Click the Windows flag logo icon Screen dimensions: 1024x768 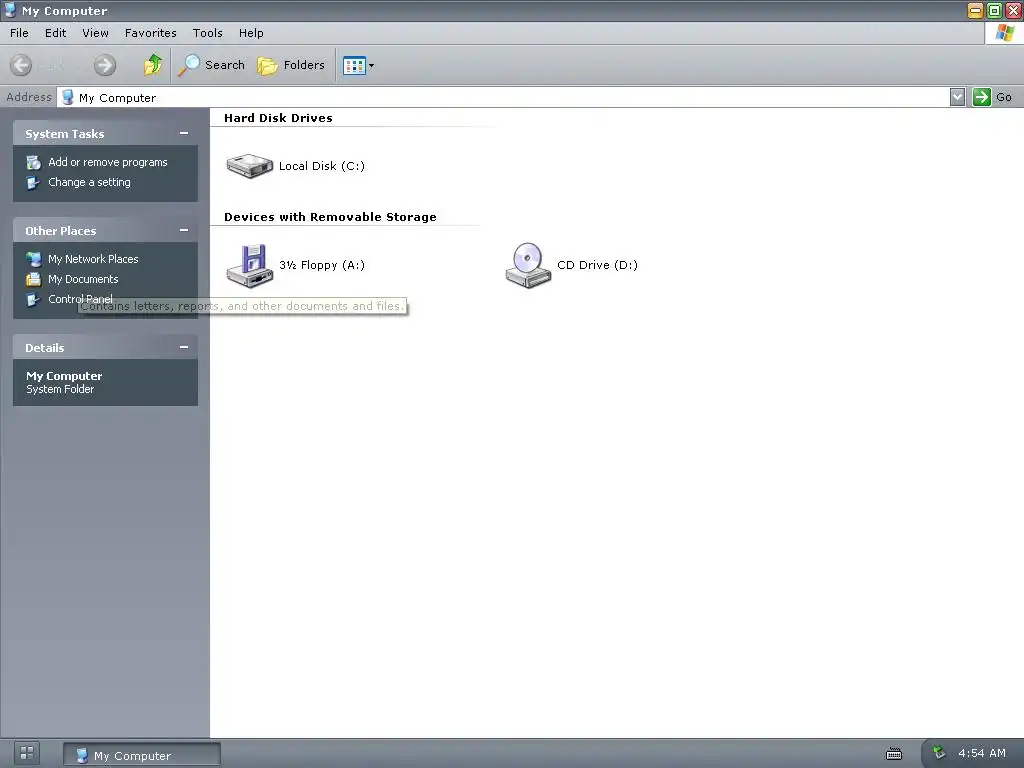click(x=1004, y=33)
